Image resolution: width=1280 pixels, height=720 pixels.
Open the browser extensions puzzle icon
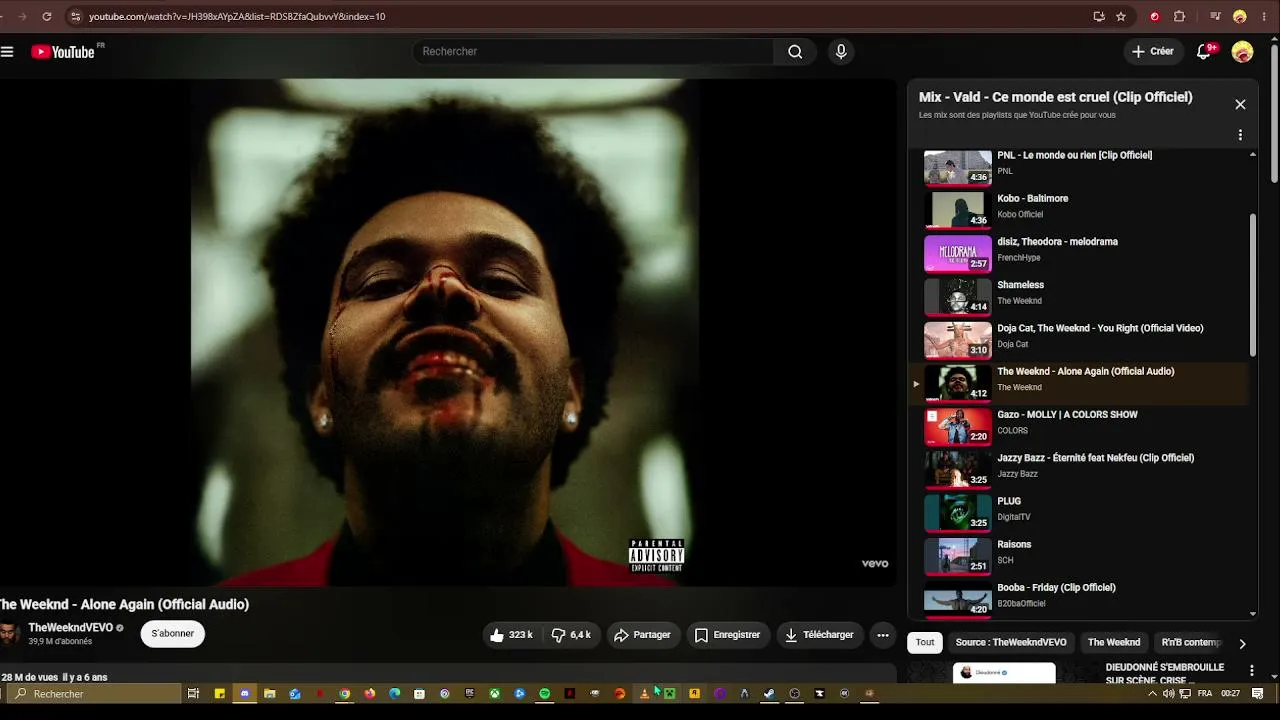(1179, 16)
